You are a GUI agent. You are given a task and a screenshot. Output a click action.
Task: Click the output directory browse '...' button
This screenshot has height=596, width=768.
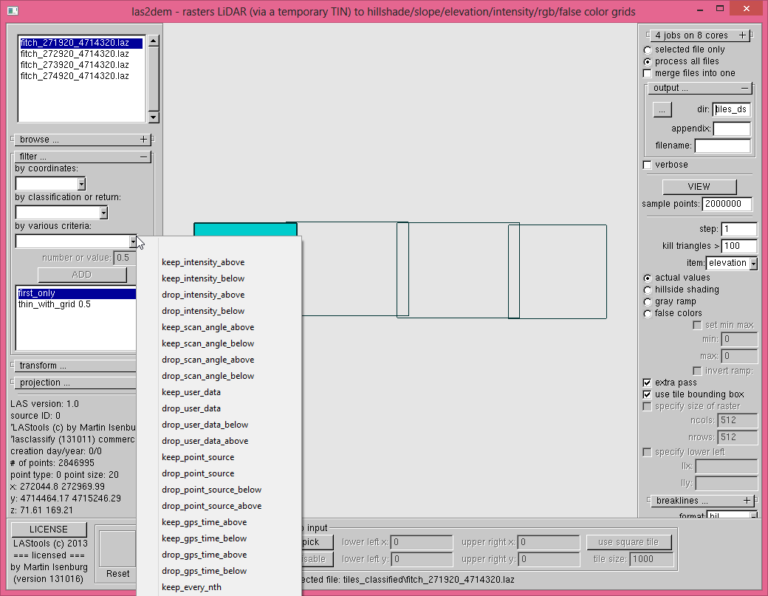tap(661, 110)
